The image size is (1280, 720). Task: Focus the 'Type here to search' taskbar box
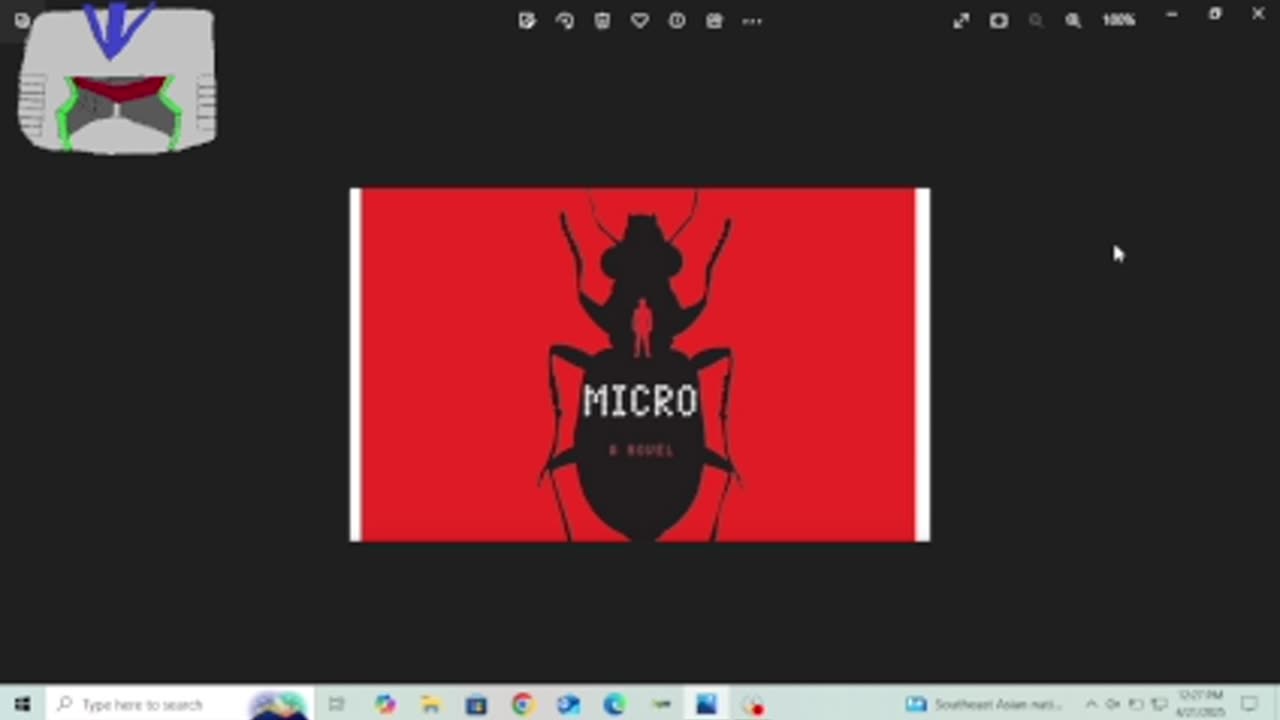pyautogui.click(x=180, y=704)
